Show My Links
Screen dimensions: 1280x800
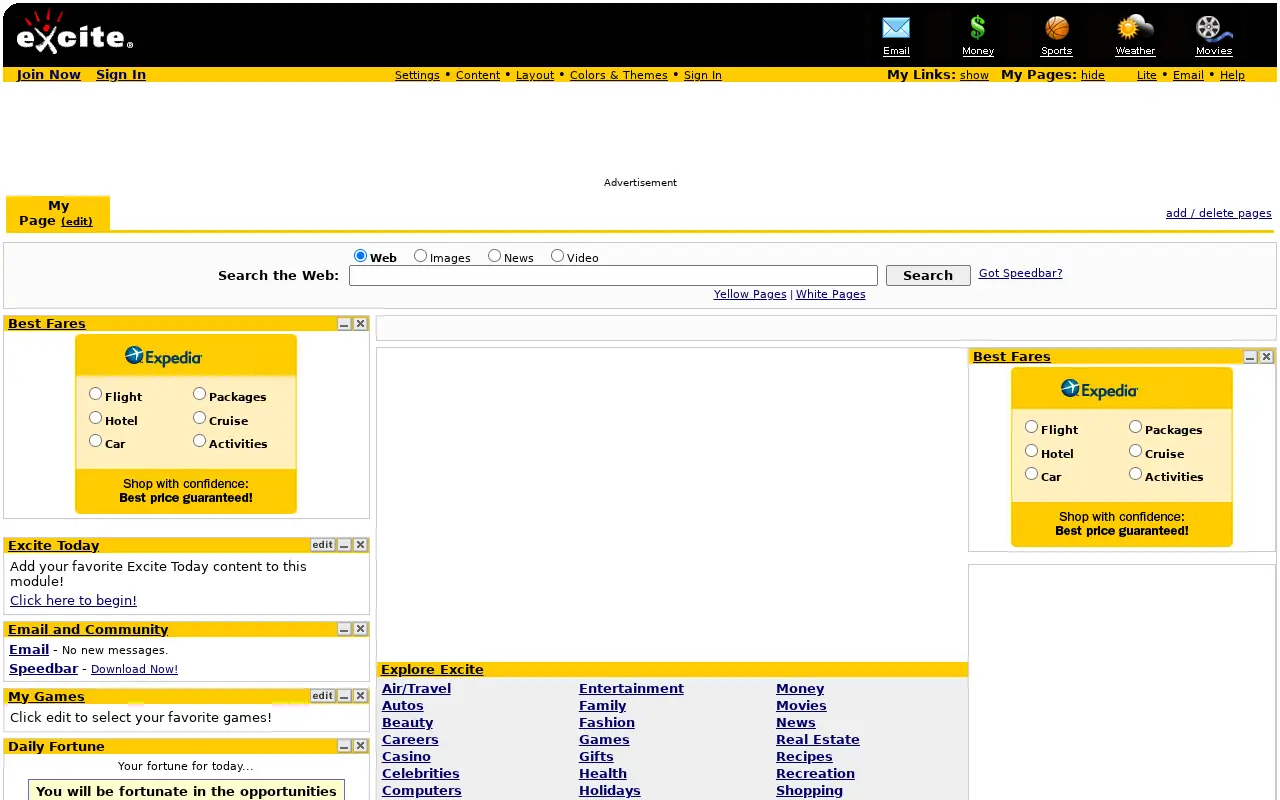click(974, 75)
